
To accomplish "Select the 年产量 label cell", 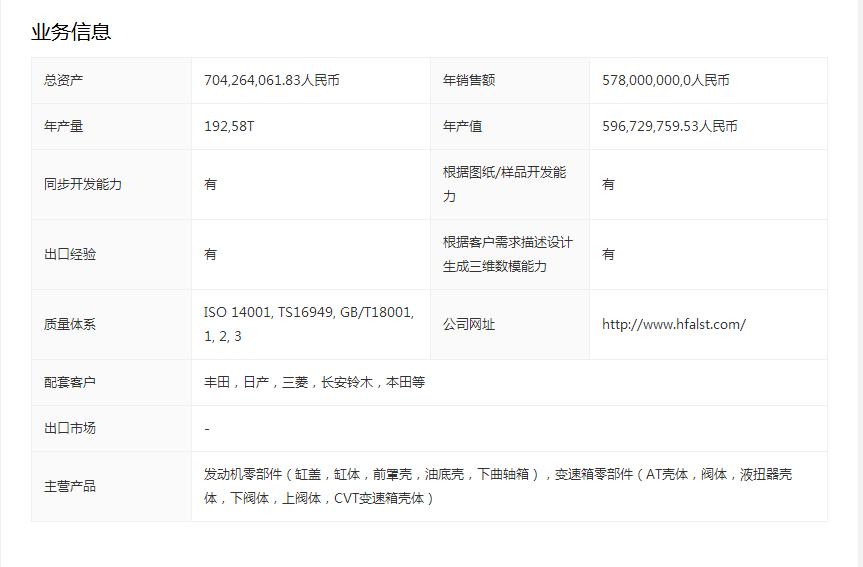I will (x=111, y=127).
